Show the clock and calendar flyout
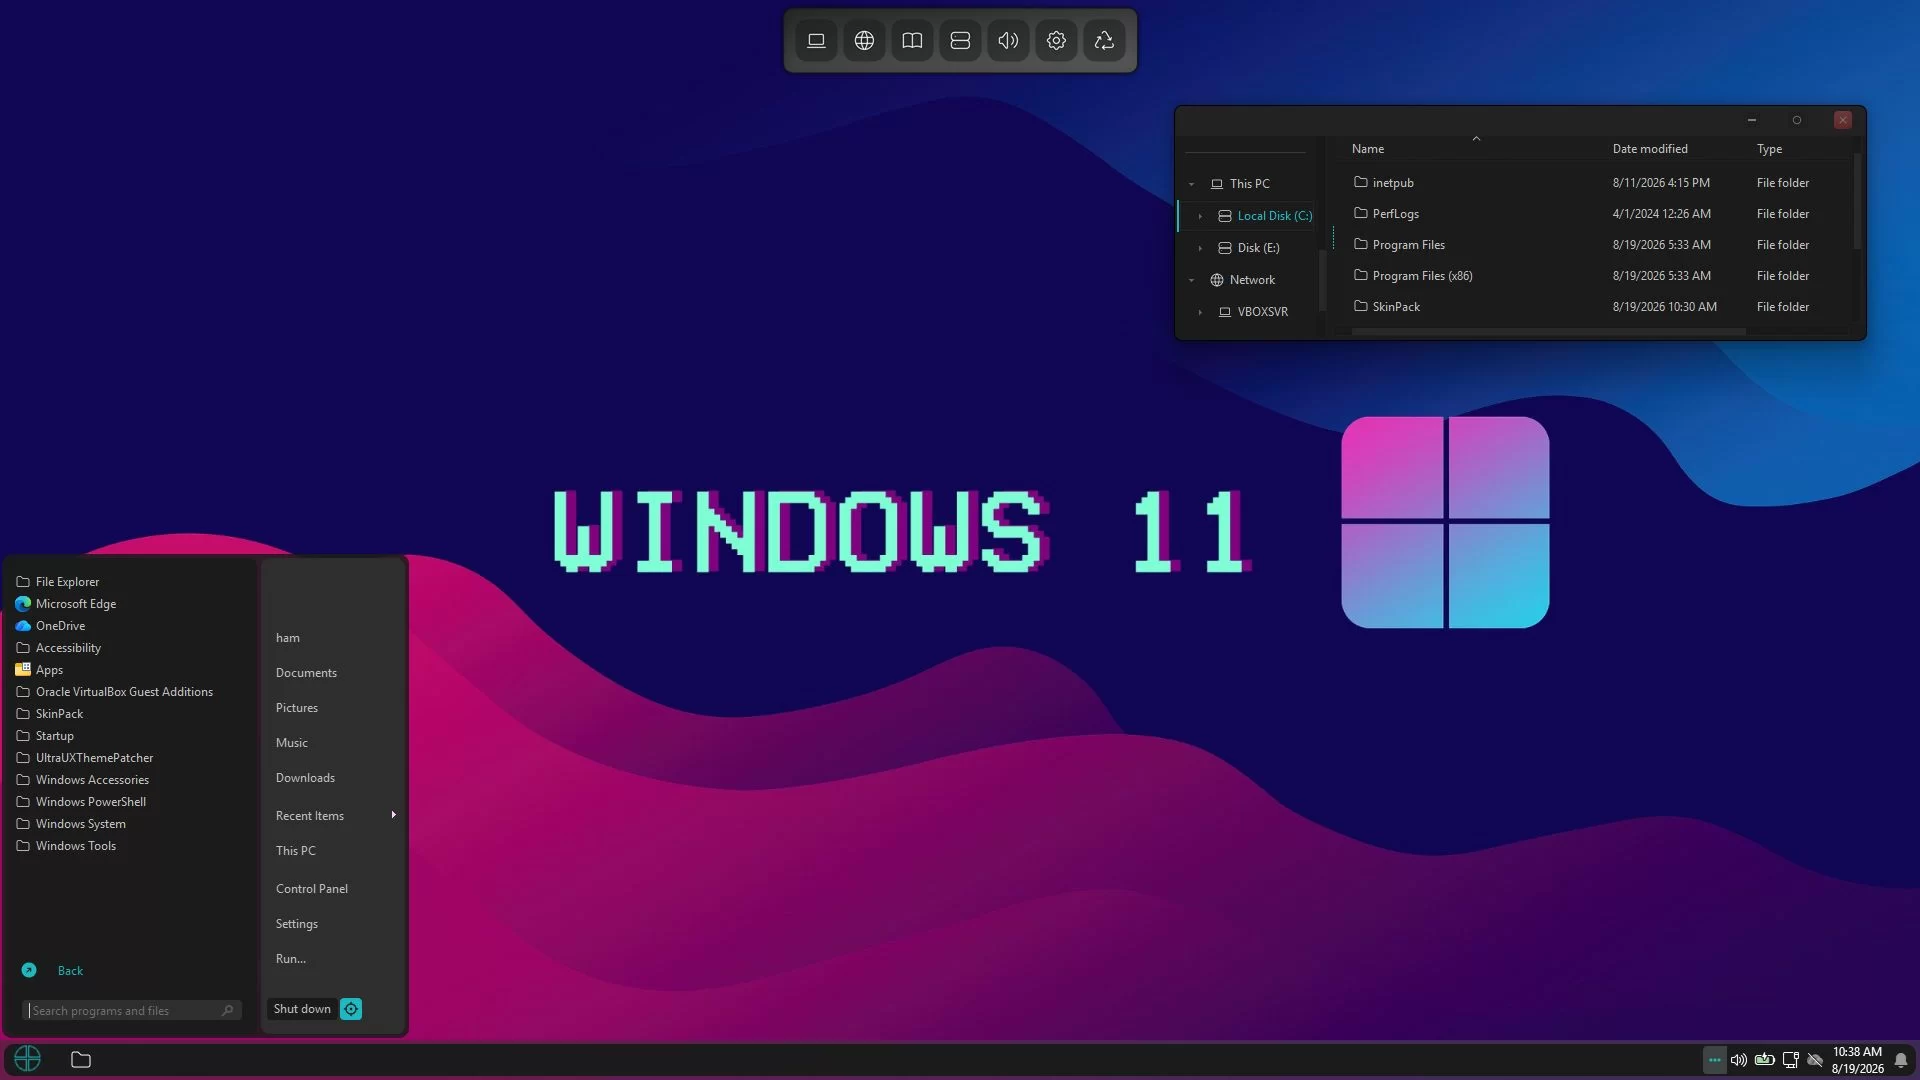 pos(1857,1060)
